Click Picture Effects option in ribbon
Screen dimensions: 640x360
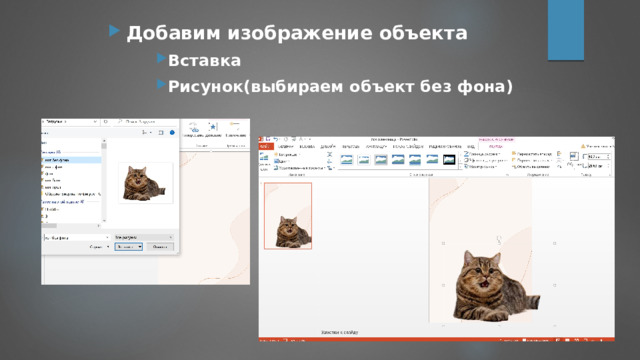click(x=486, y=160)
